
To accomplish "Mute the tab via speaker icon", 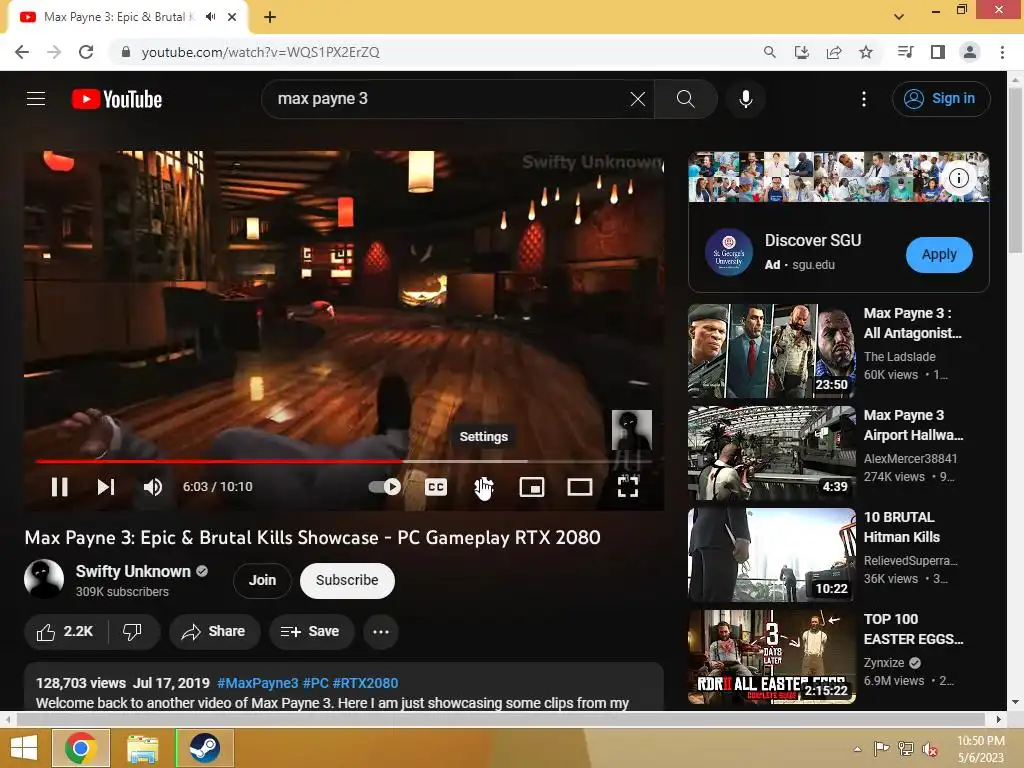I will (x=210, y=17).
